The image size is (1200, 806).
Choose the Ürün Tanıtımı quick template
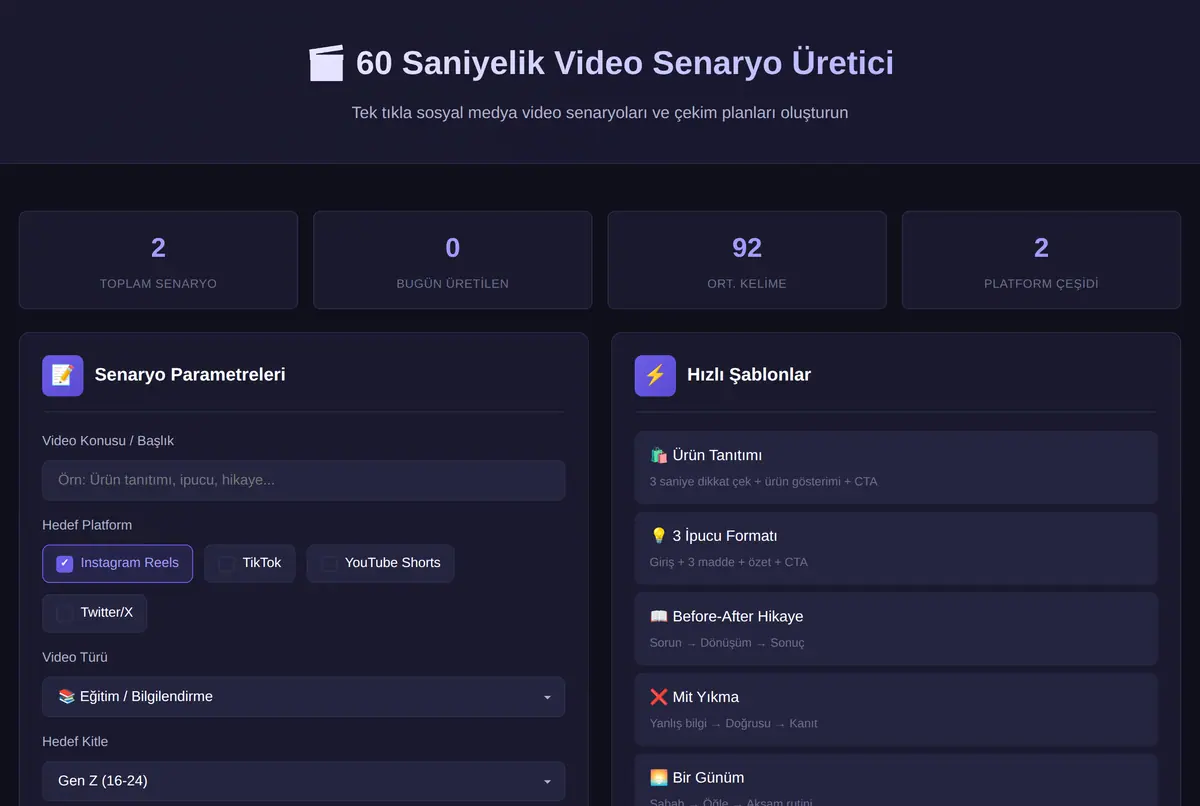[x=896, y=467]
